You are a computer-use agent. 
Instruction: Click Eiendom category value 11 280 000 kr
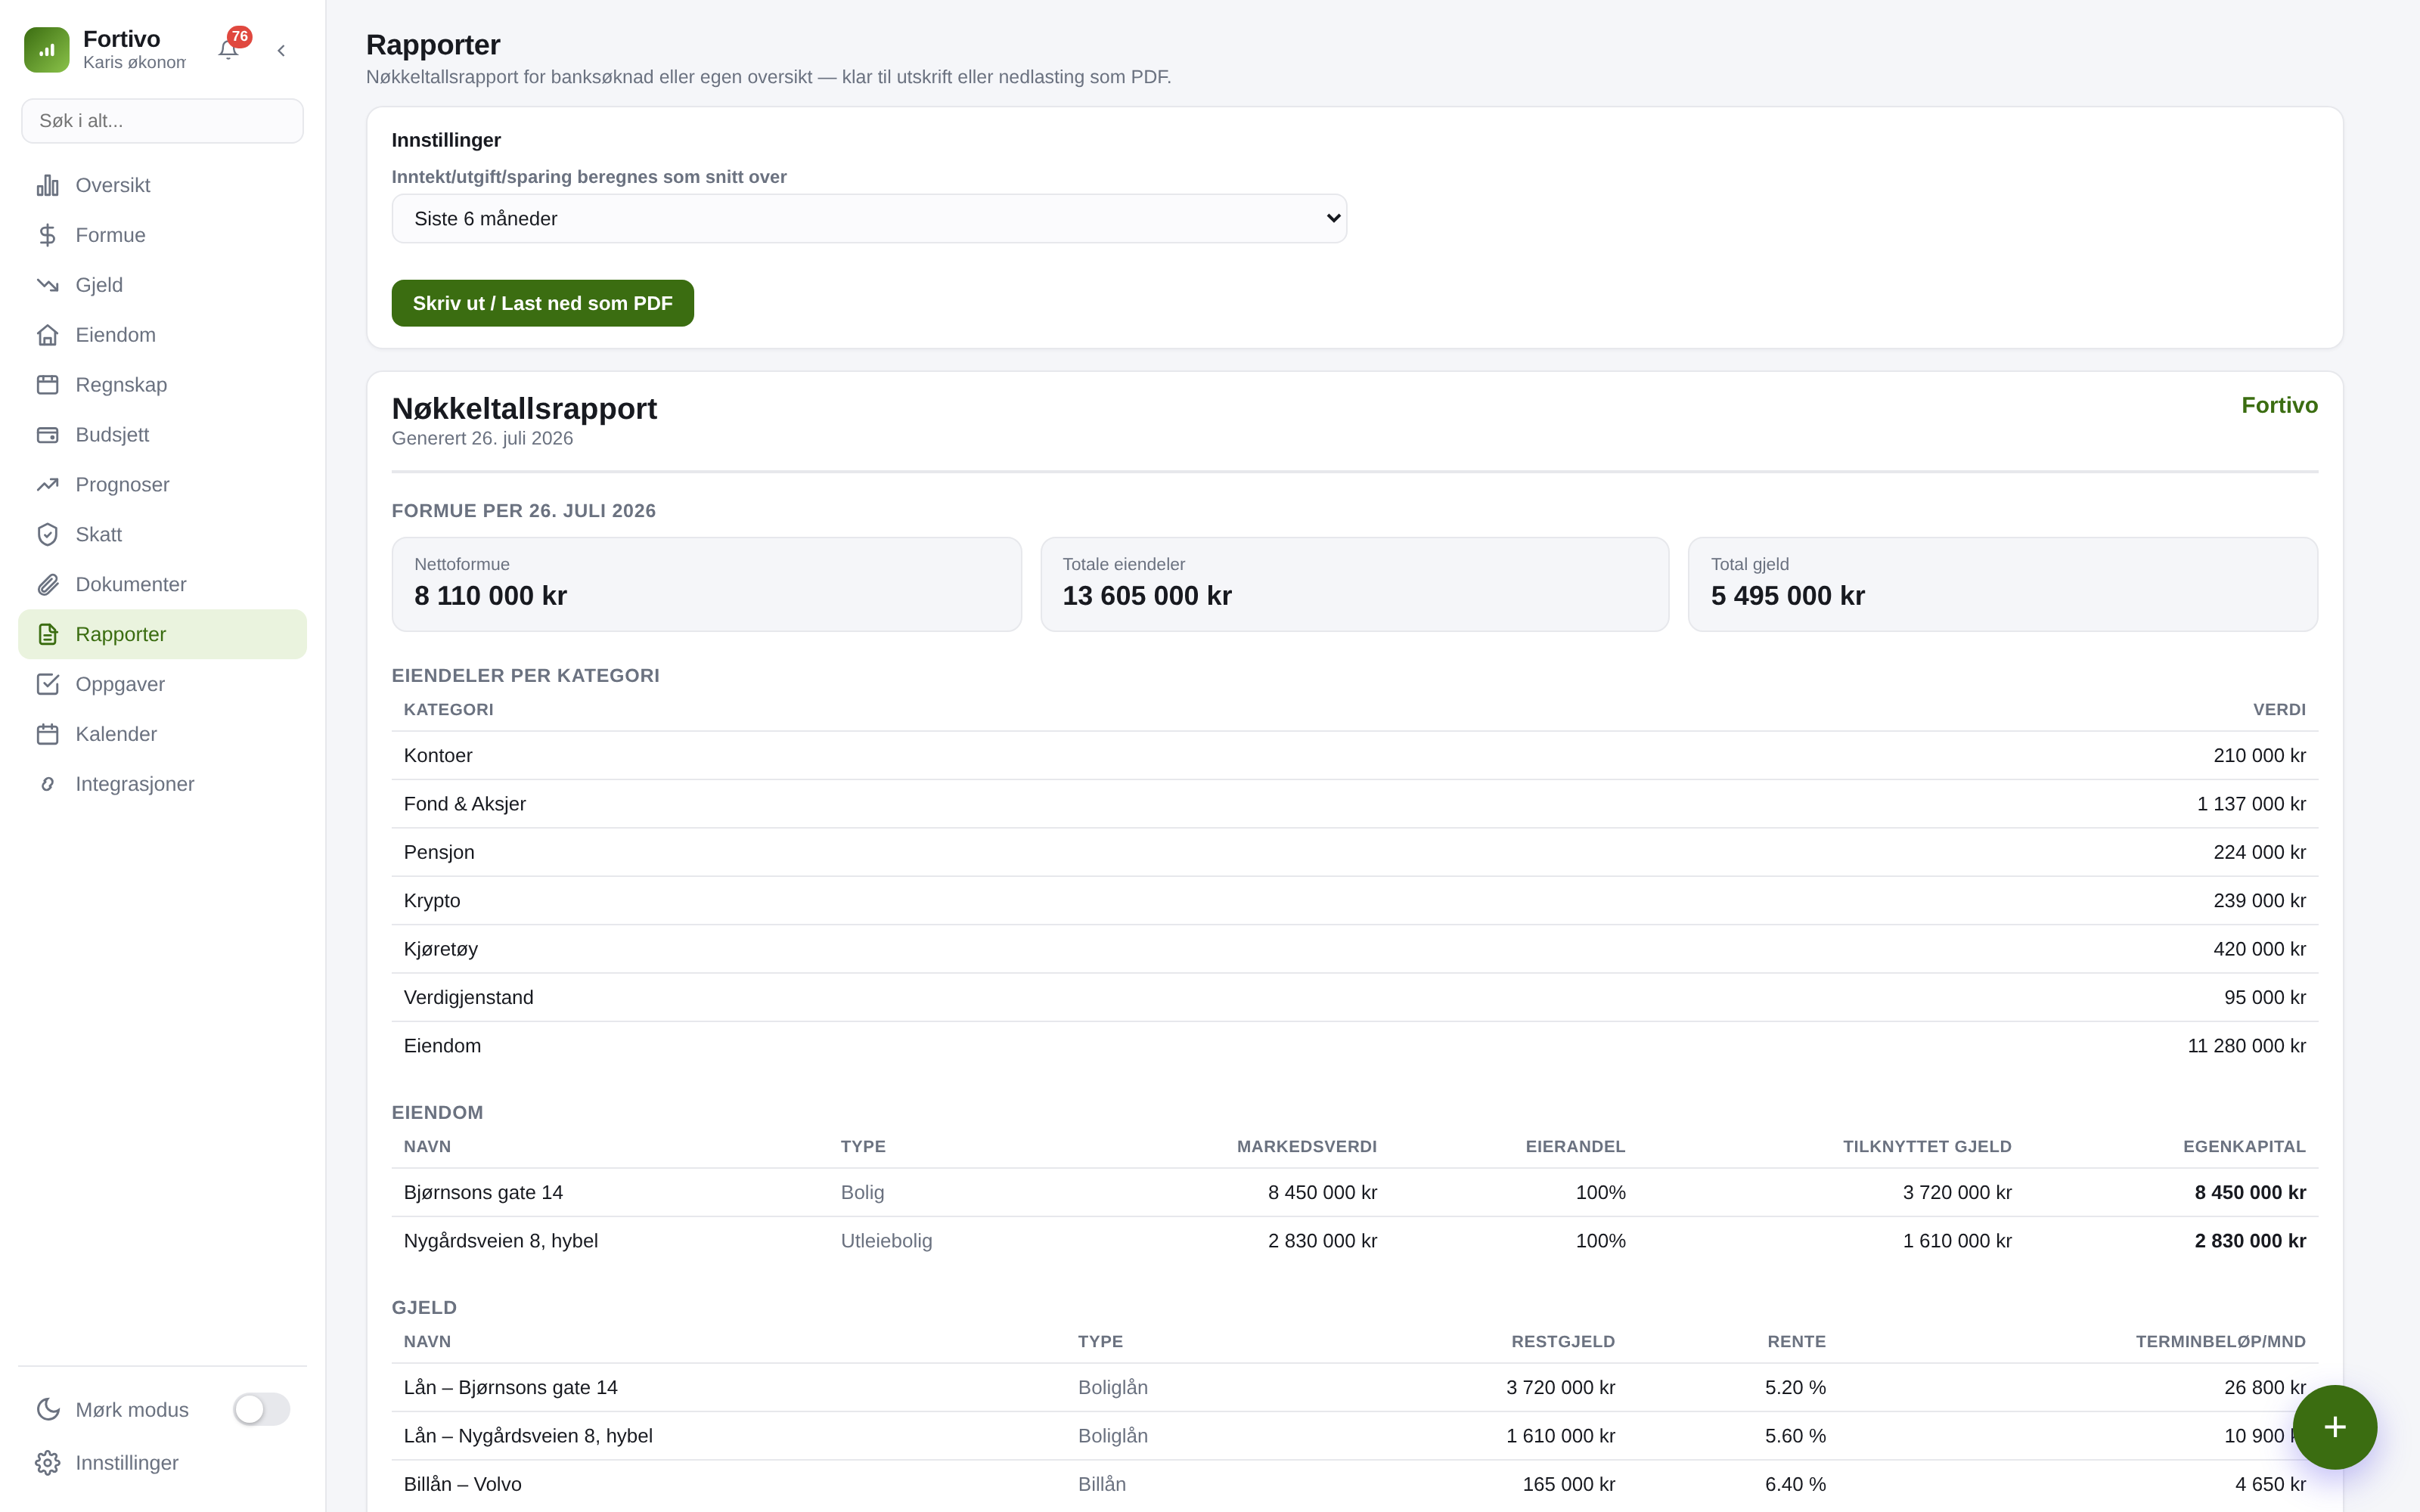coord(2246,1046)
